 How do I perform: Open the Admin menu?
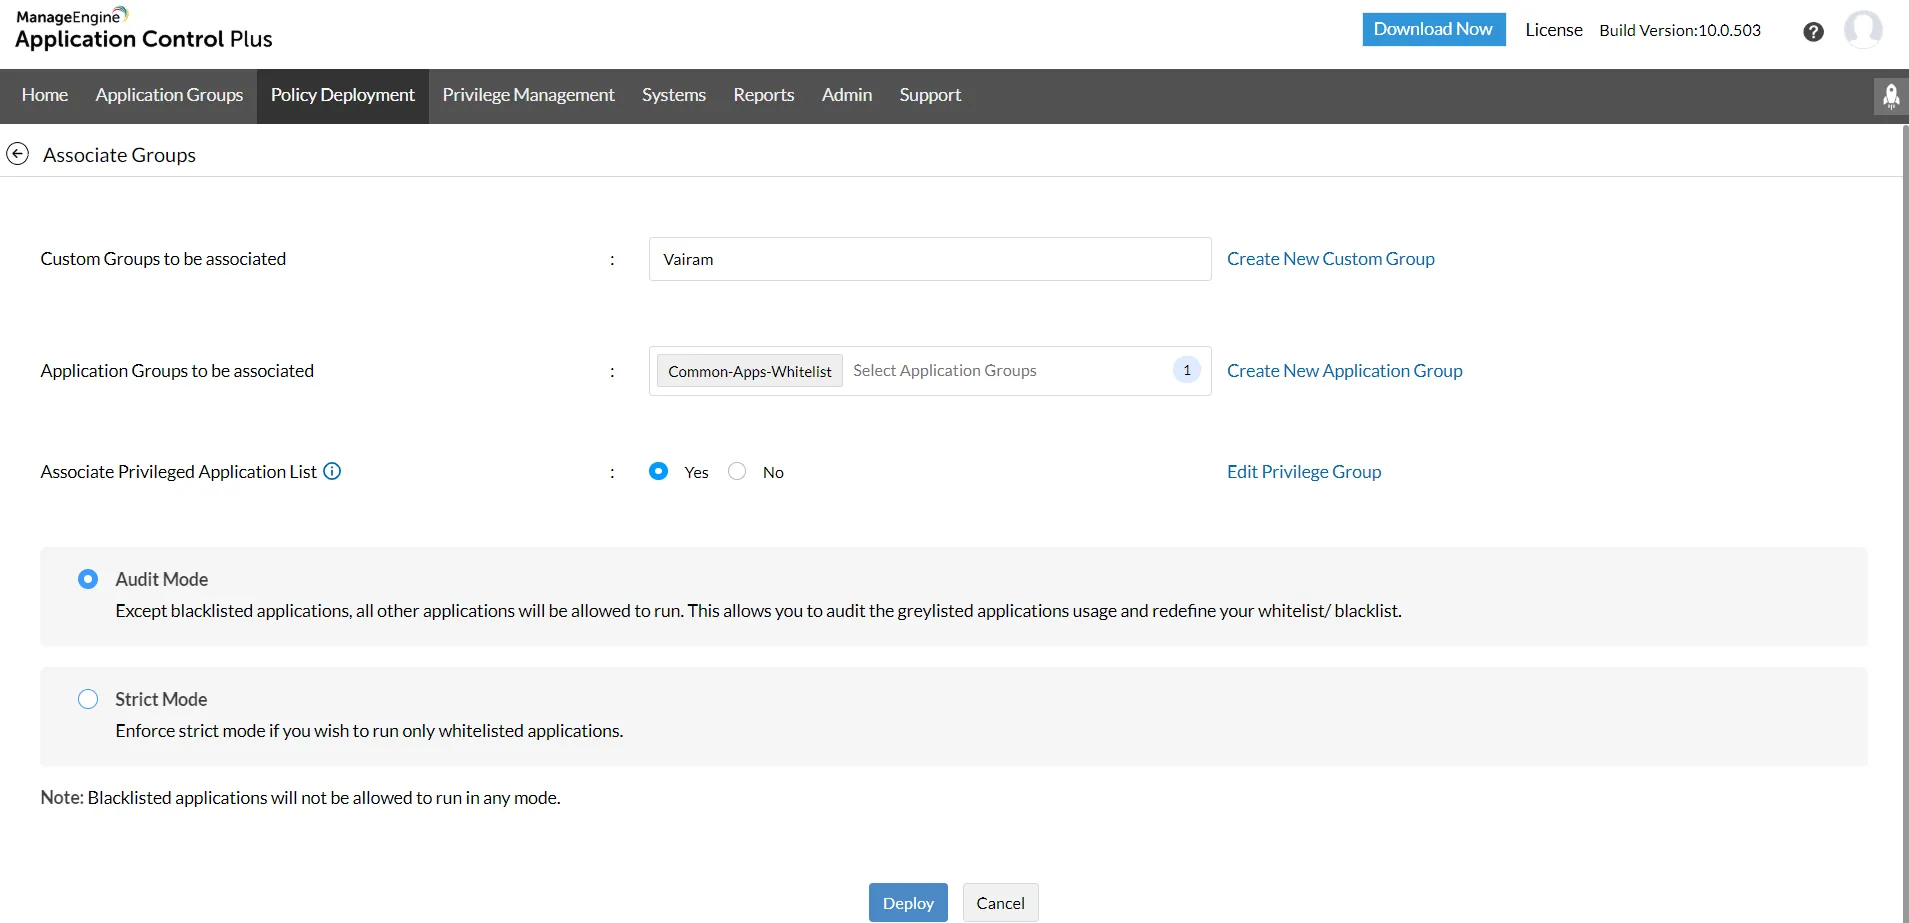pyautogui.click(x=846, y=95)
